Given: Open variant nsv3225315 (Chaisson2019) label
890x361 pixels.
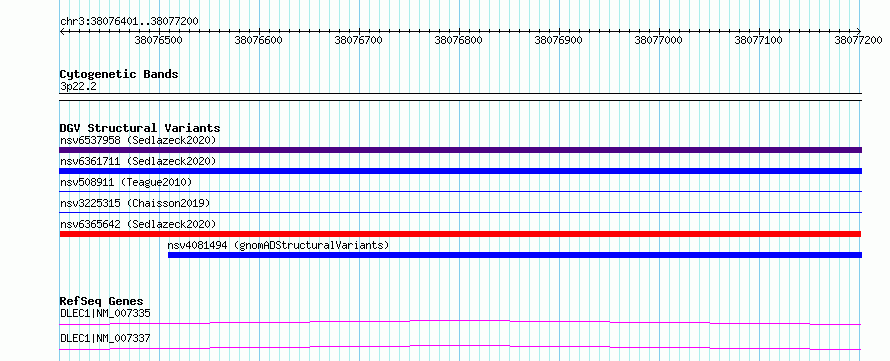Looking at the screenshot, I should (135, 203).
